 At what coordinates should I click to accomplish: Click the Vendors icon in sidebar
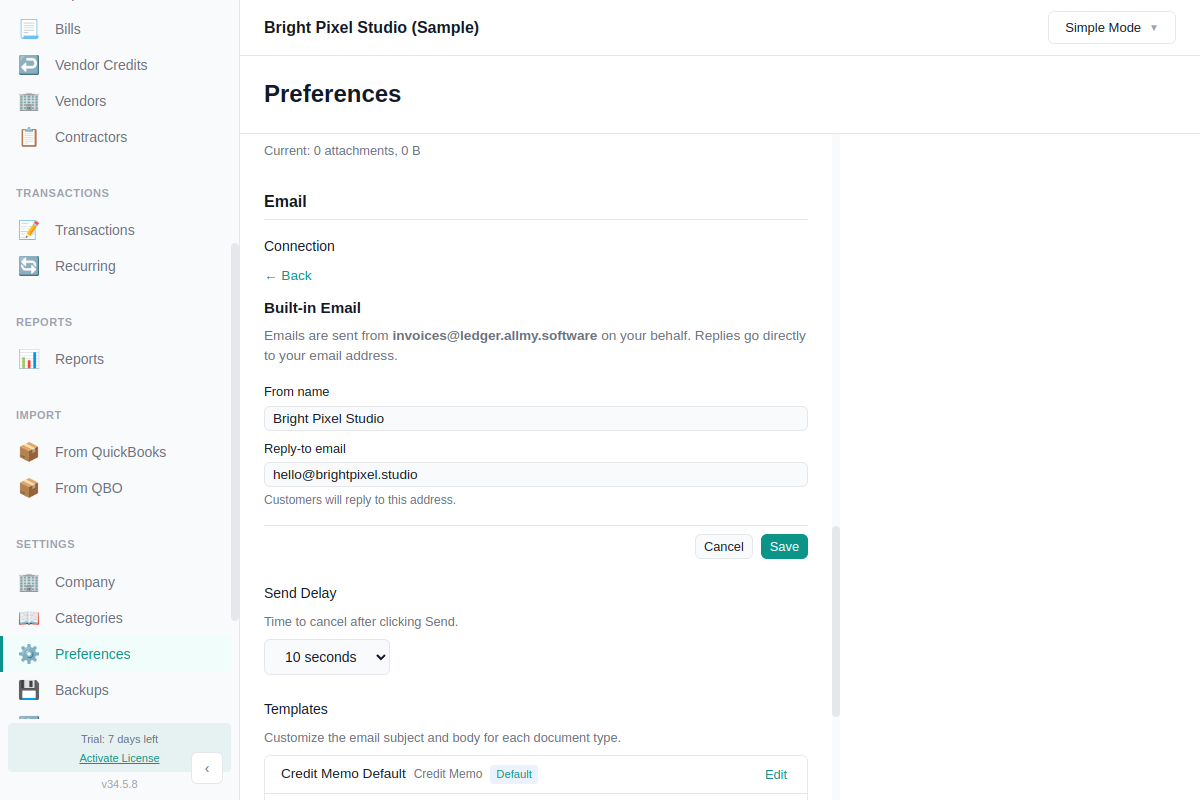click(x=28, y=100)
